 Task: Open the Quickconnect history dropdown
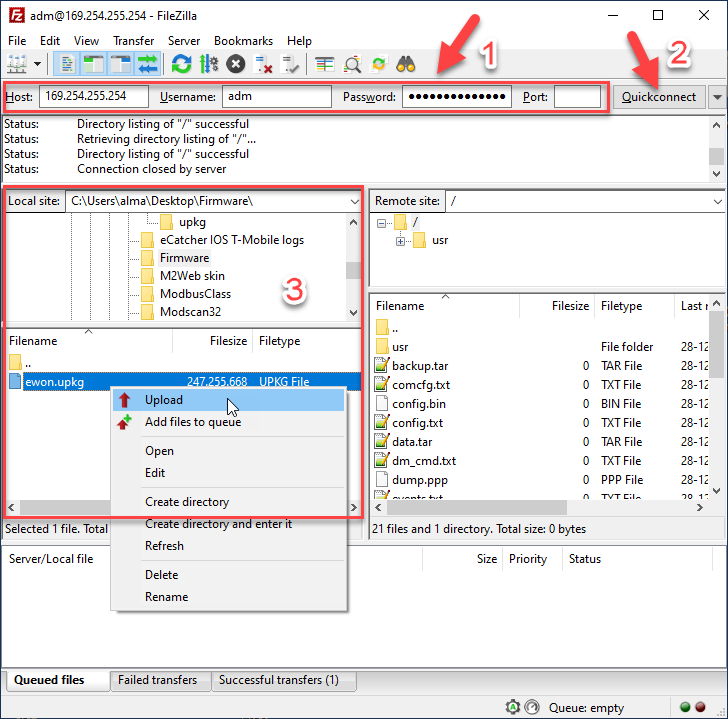click(717, 97)
